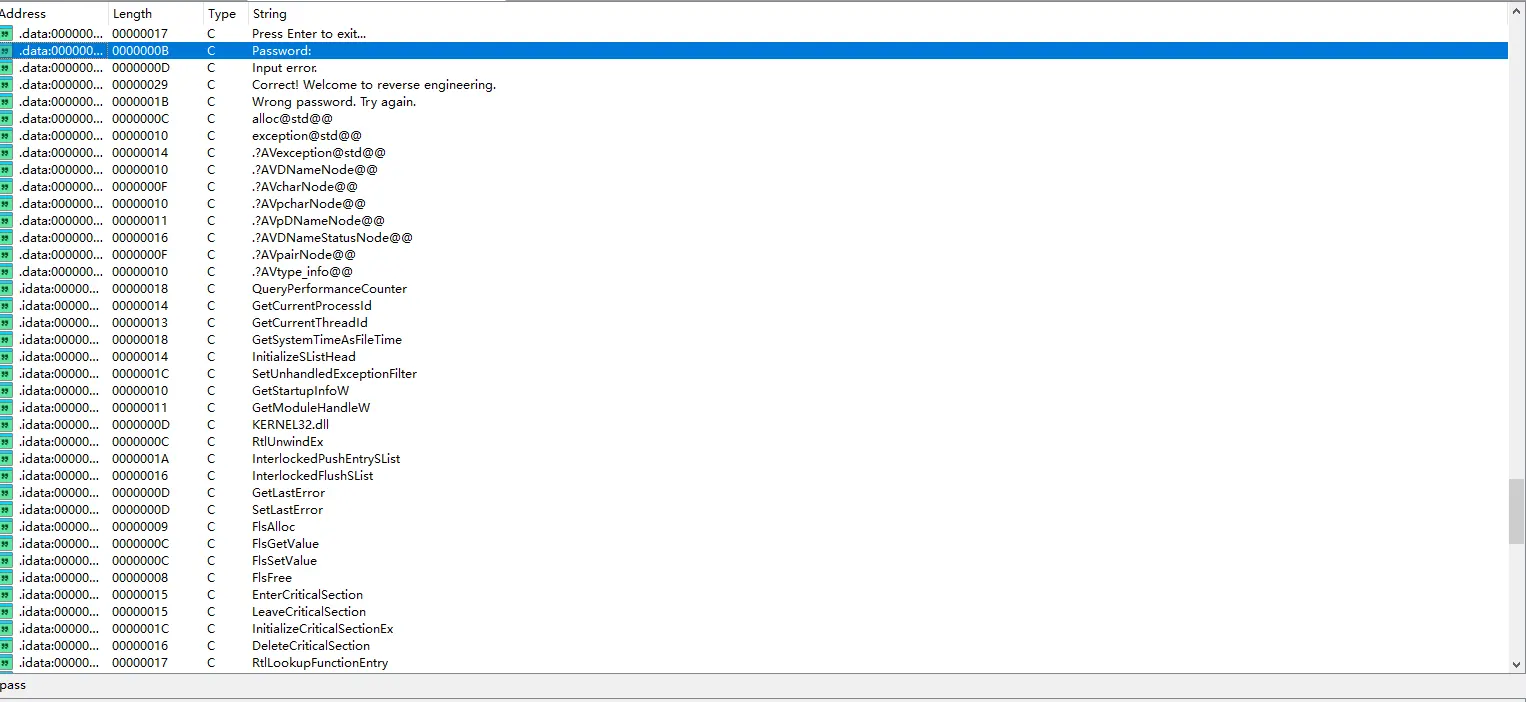Click the icon of 'QueryPerformanceCounter' row

coord(6,289)
